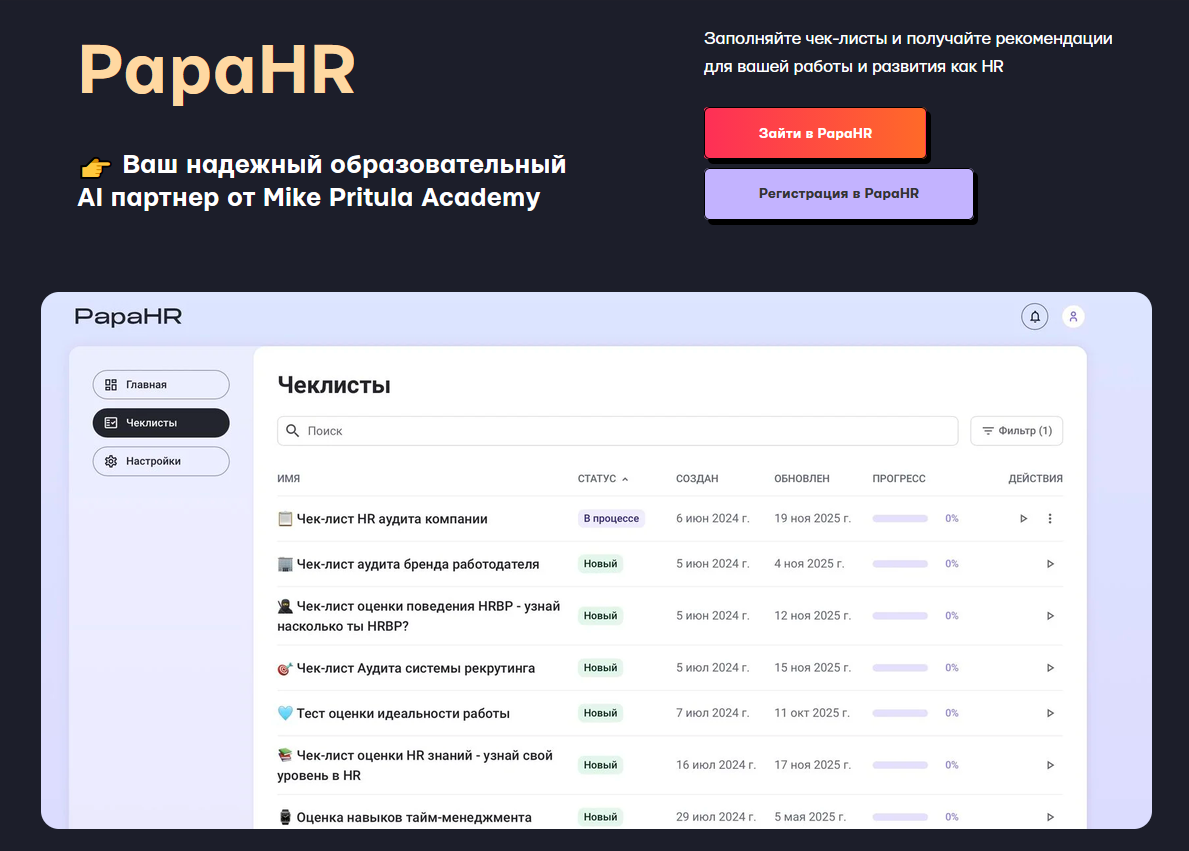Click the watch emoji beside тайм-менеджмента

point(285,817)
